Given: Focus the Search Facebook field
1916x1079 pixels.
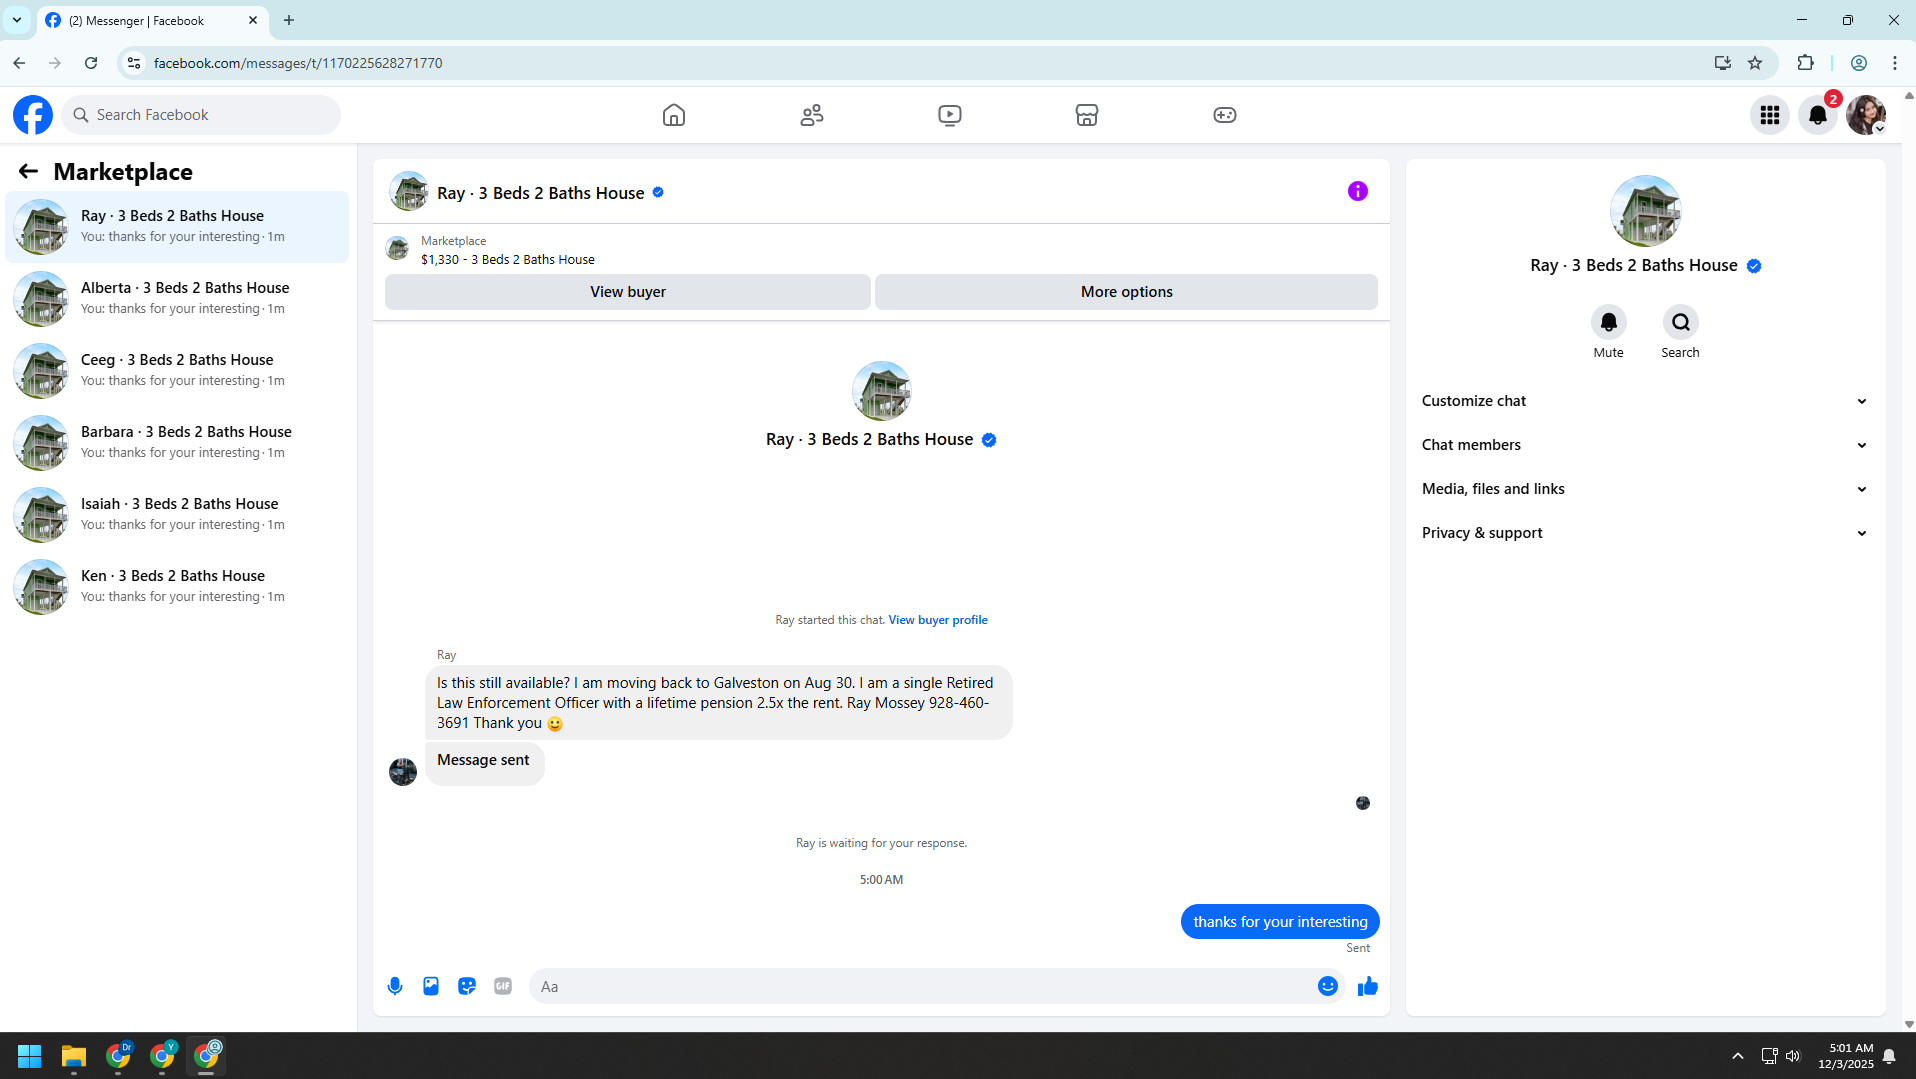Looking at the screenshot, I should [201, 115].
